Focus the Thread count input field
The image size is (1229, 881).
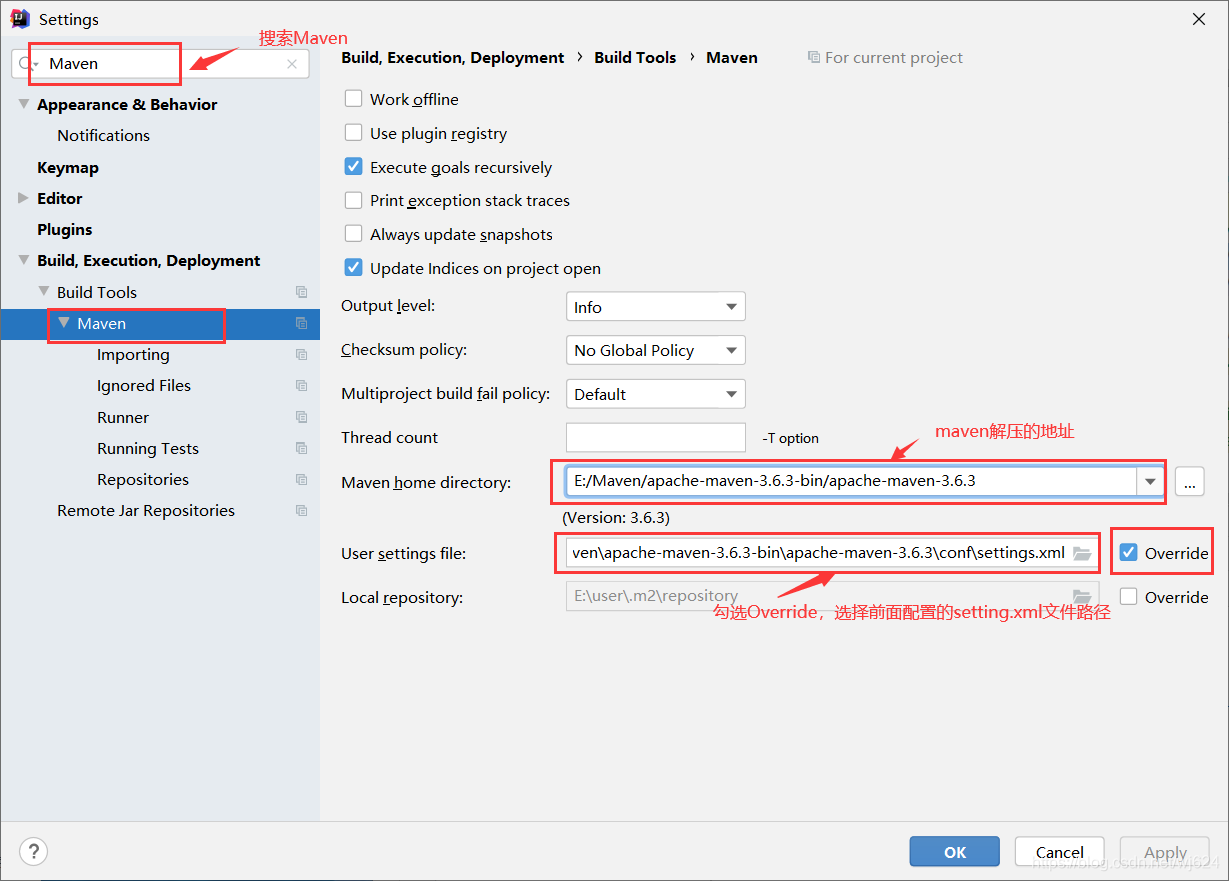(656, 437)
